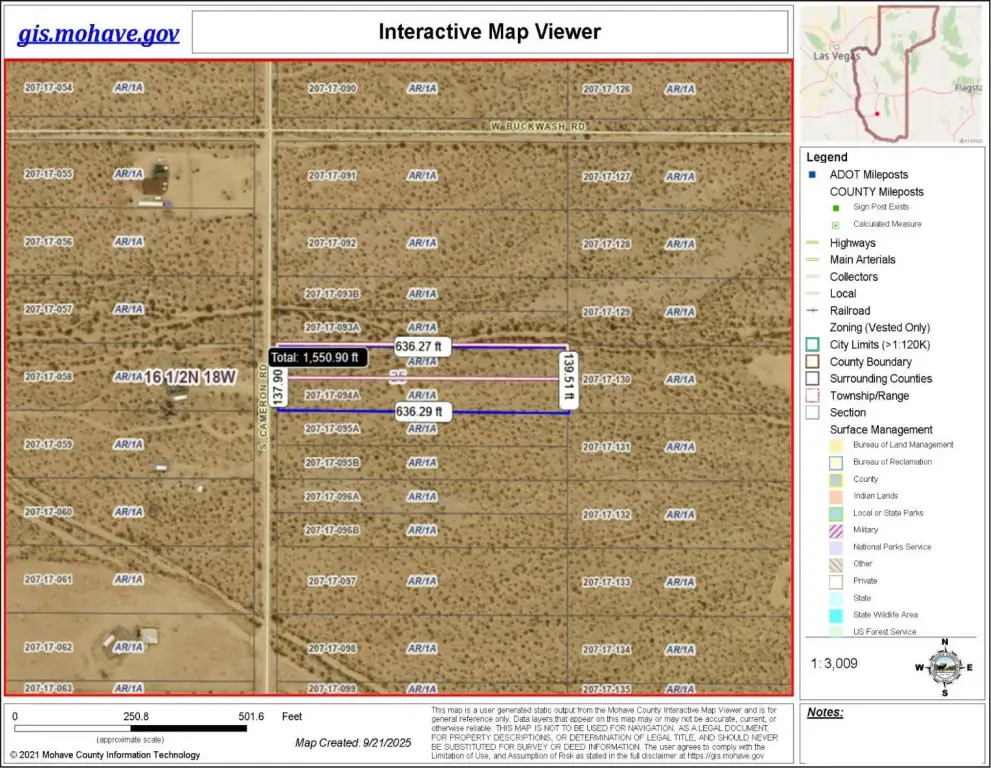Click the Calculated Measure legend symbol
991x768 pixels.
click(x=835, y=225)
